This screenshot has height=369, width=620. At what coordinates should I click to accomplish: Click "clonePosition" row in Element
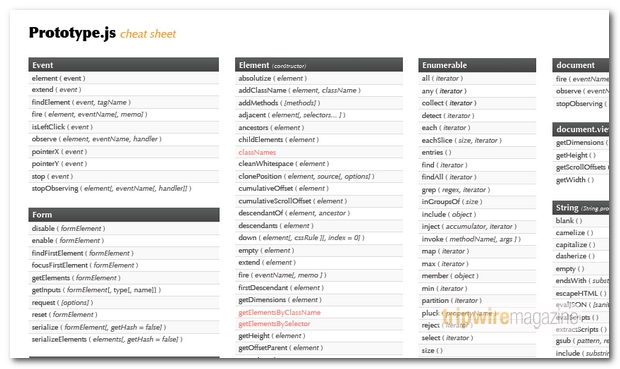tap(319, 176)
